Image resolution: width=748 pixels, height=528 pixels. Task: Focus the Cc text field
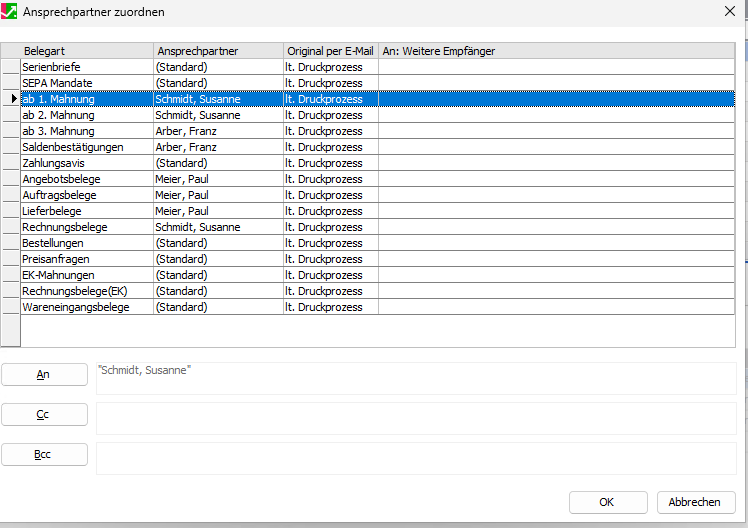415,418
